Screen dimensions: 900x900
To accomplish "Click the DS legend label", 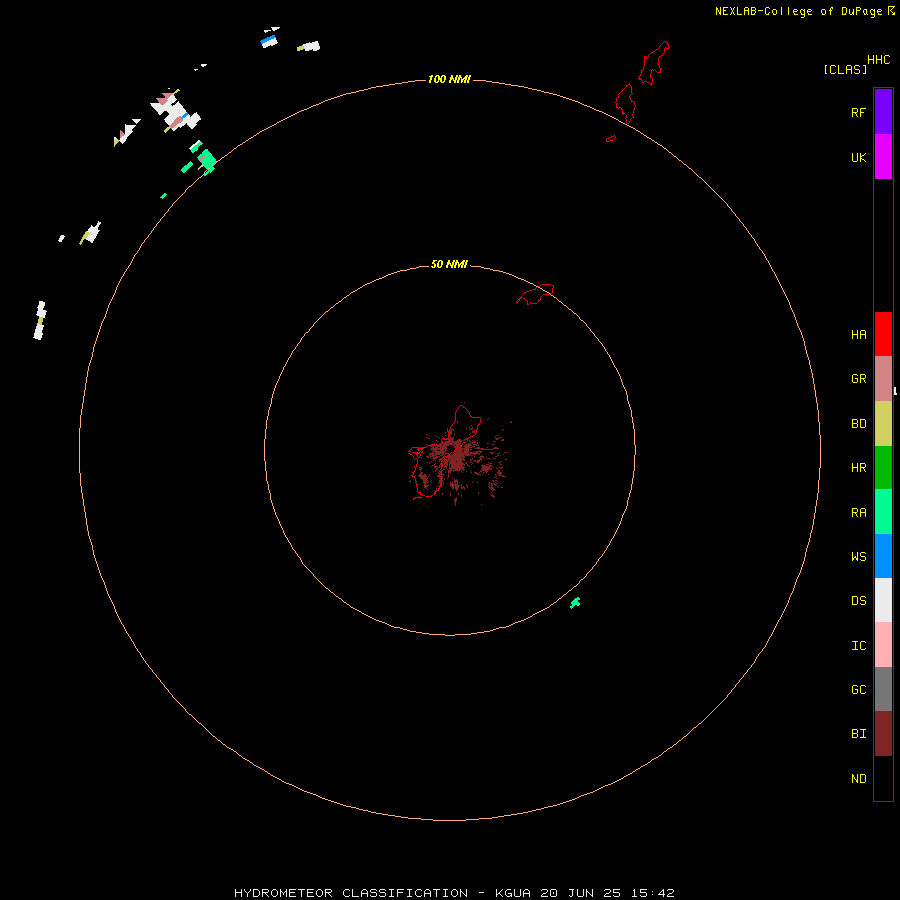I will point(859,601).
